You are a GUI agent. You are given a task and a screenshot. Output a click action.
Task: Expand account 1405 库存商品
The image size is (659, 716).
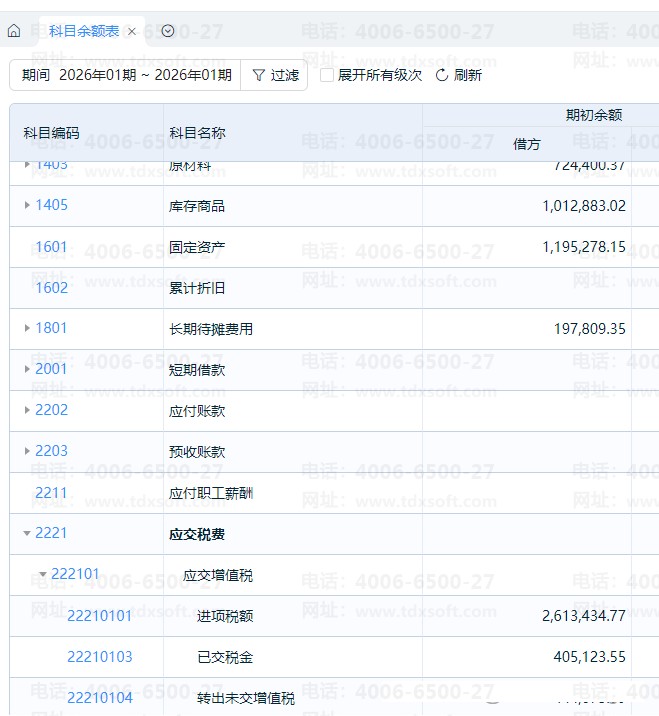pos(27,205)
